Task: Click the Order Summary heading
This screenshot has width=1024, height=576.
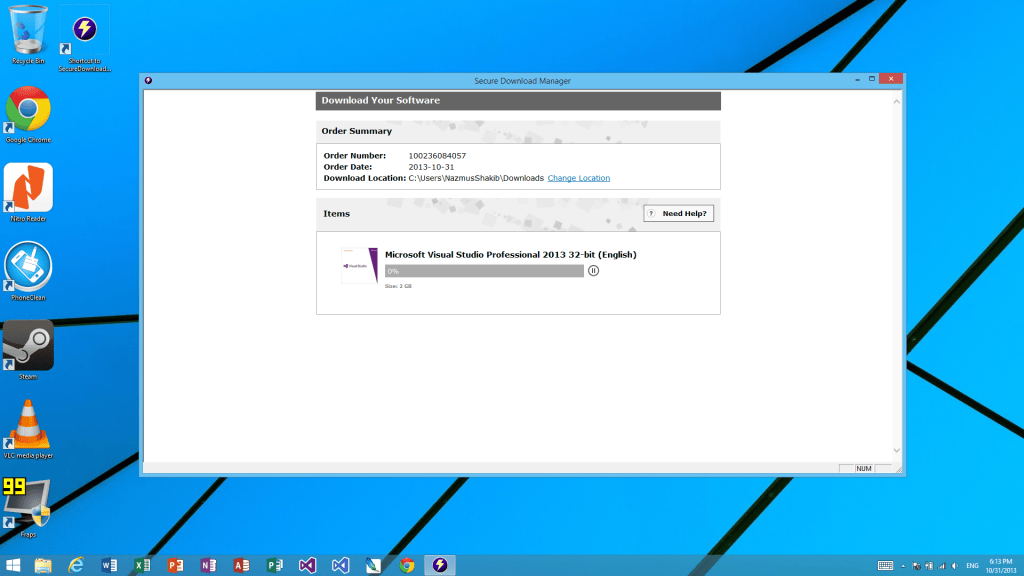Action: tap(357, 131)
